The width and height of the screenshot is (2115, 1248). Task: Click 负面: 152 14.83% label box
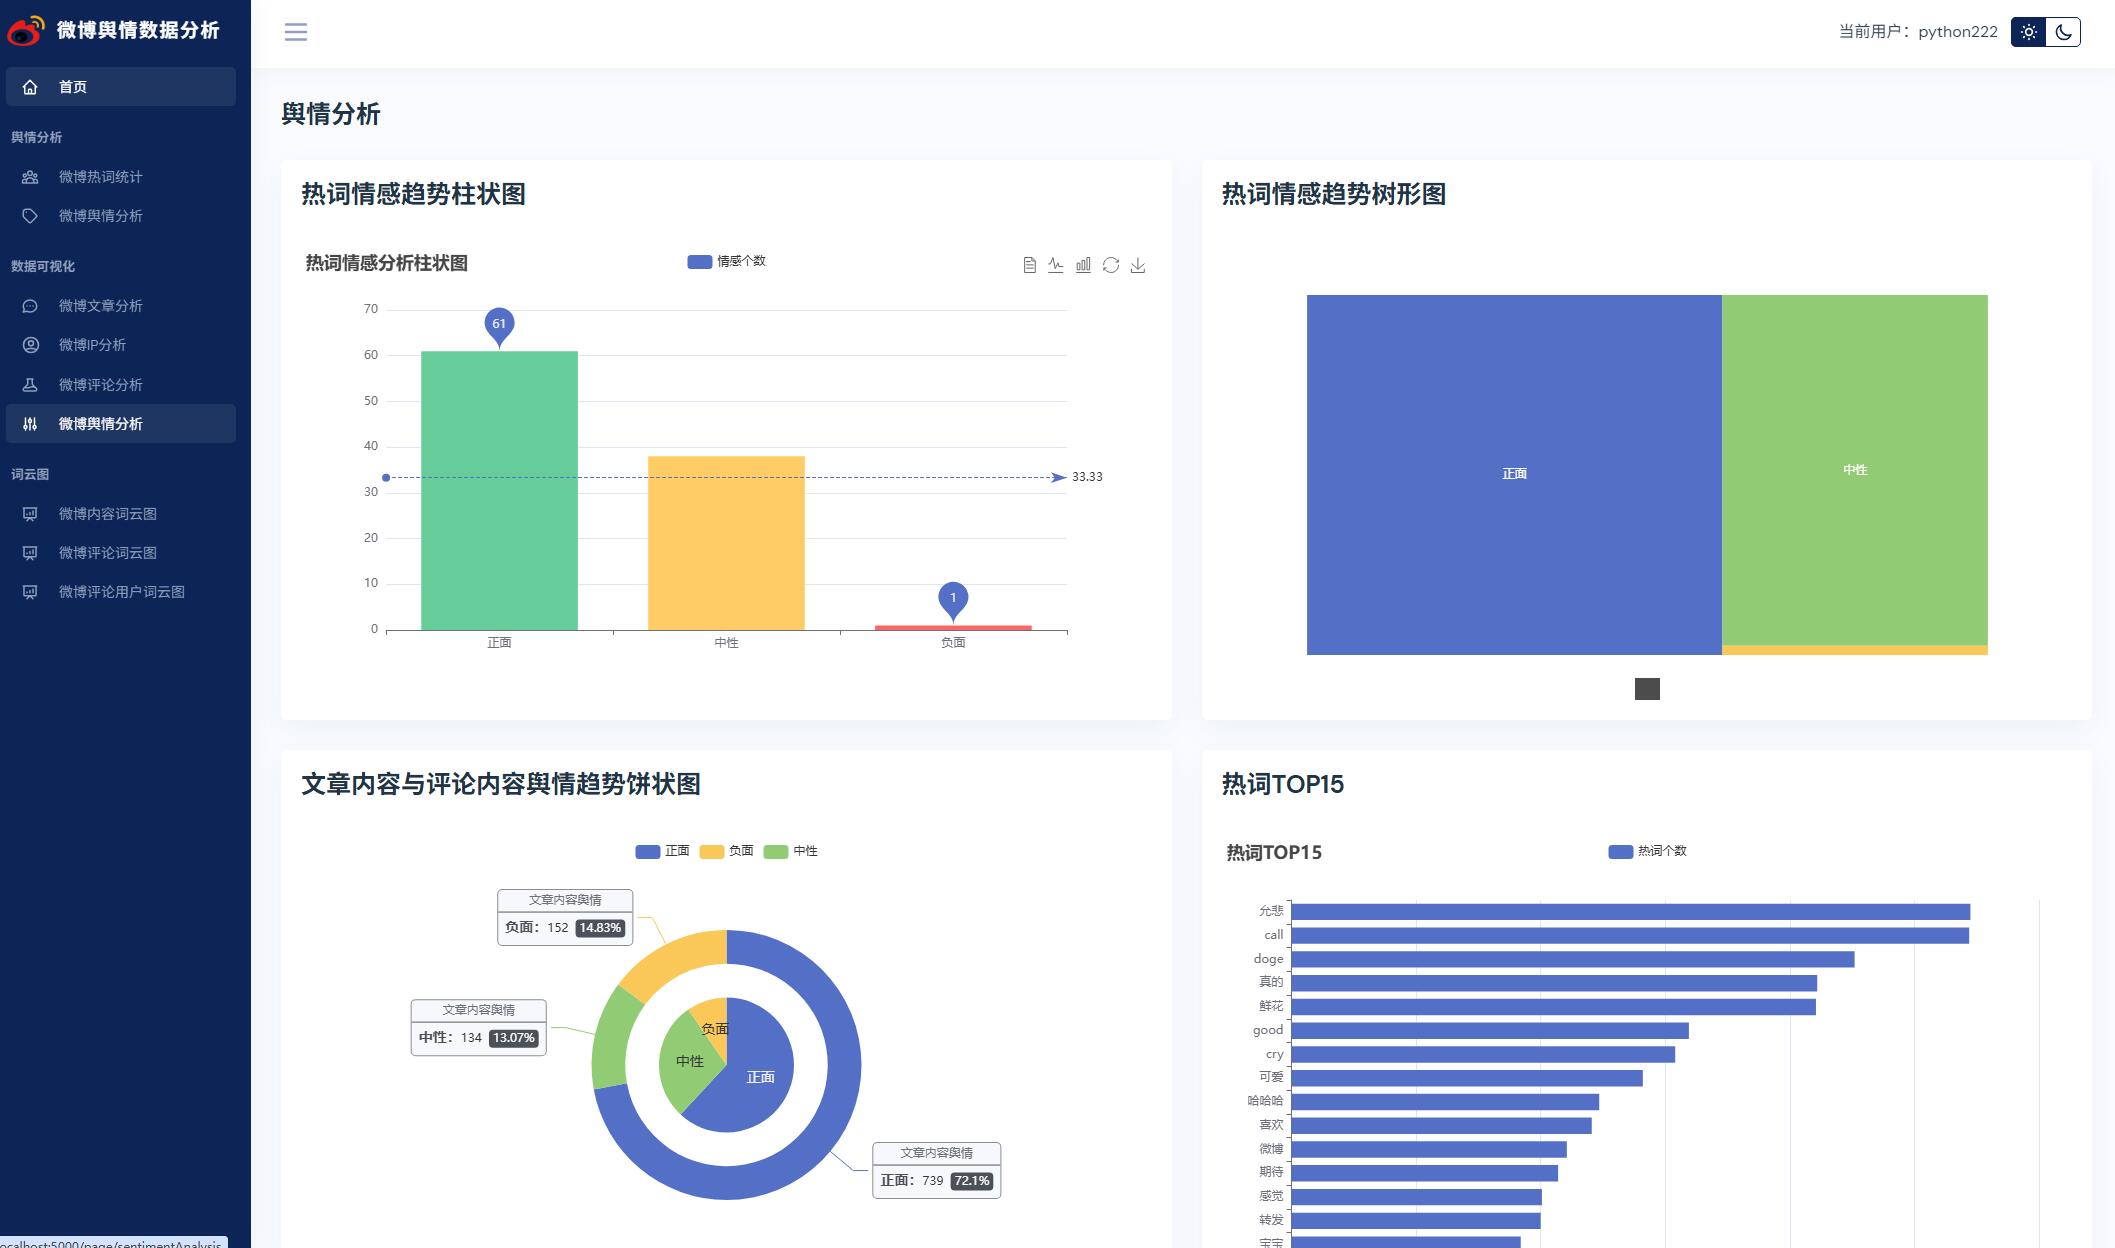[x=565, y=917]
